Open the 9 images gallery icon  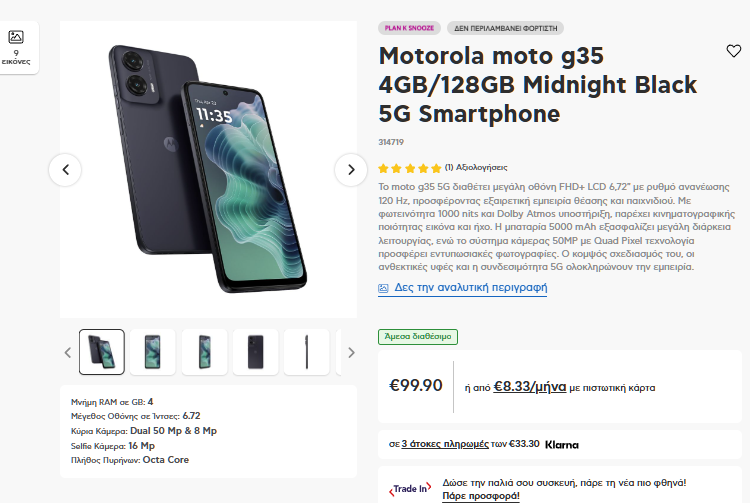click(x=16, y=45)
